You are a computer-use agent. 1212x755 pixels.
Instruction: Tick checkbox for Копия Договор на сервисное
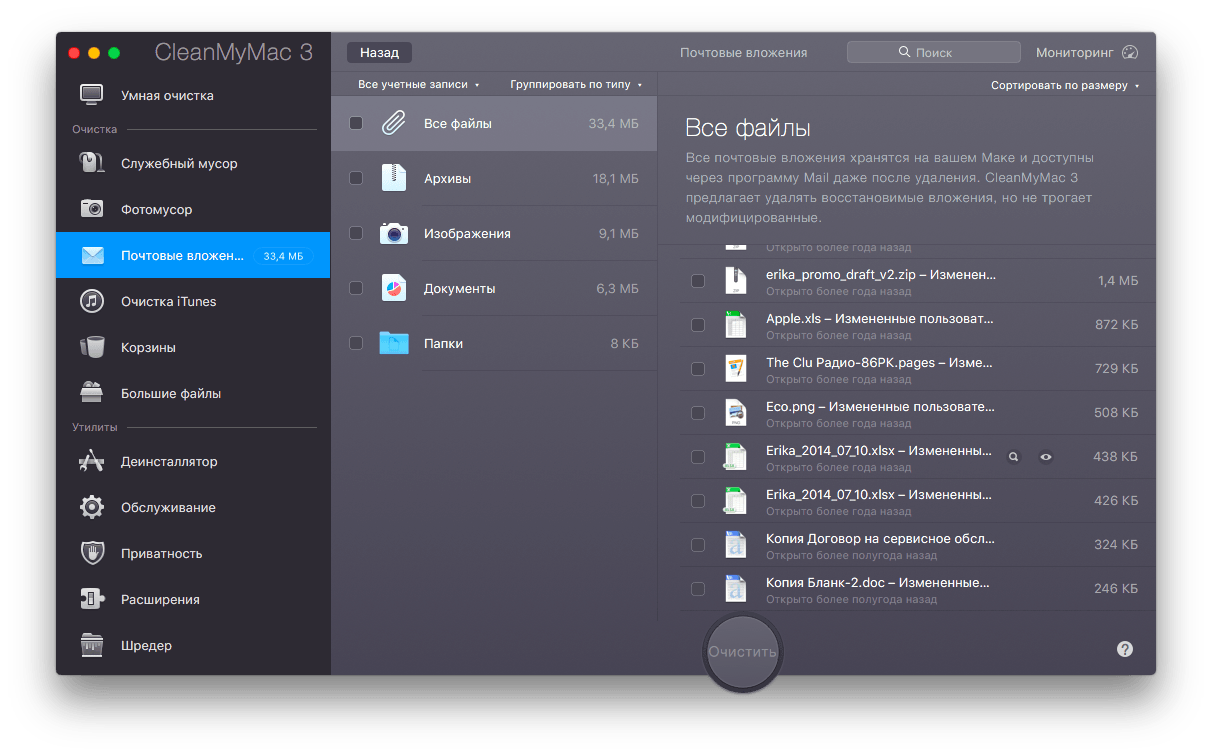point(698,545)
